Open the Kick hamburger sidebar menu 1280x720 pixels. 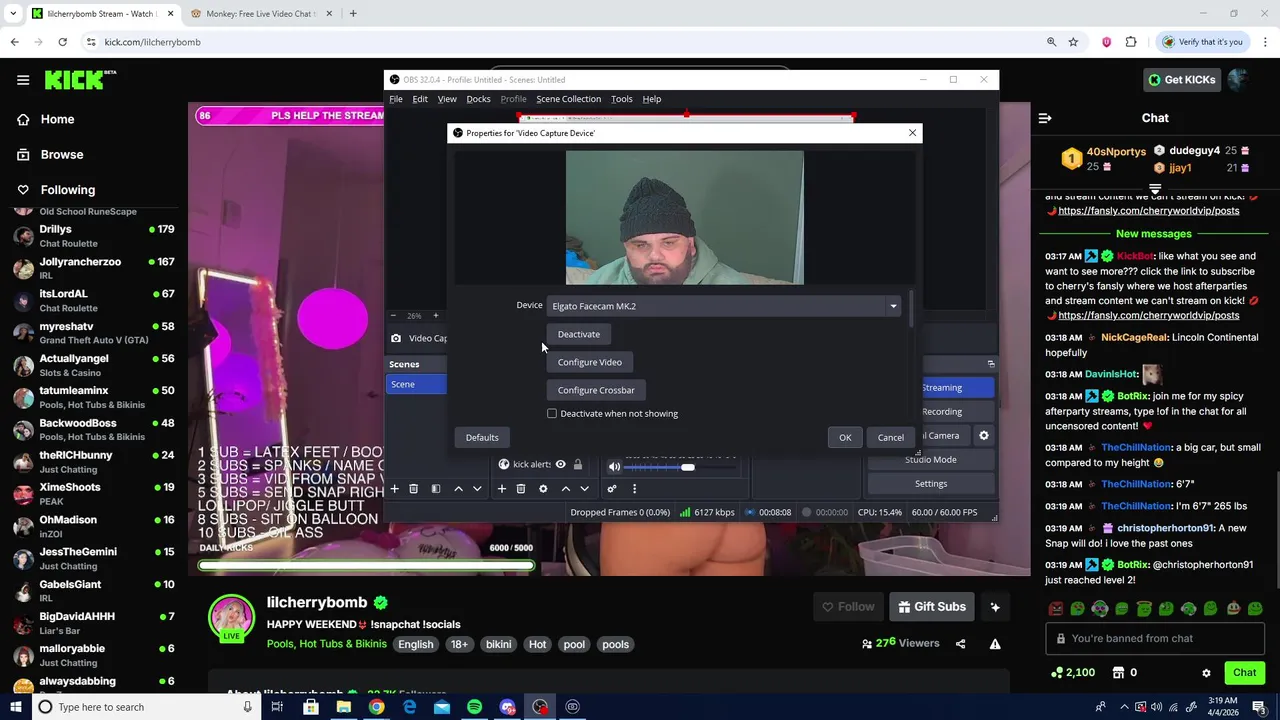(x=23, y=80)
